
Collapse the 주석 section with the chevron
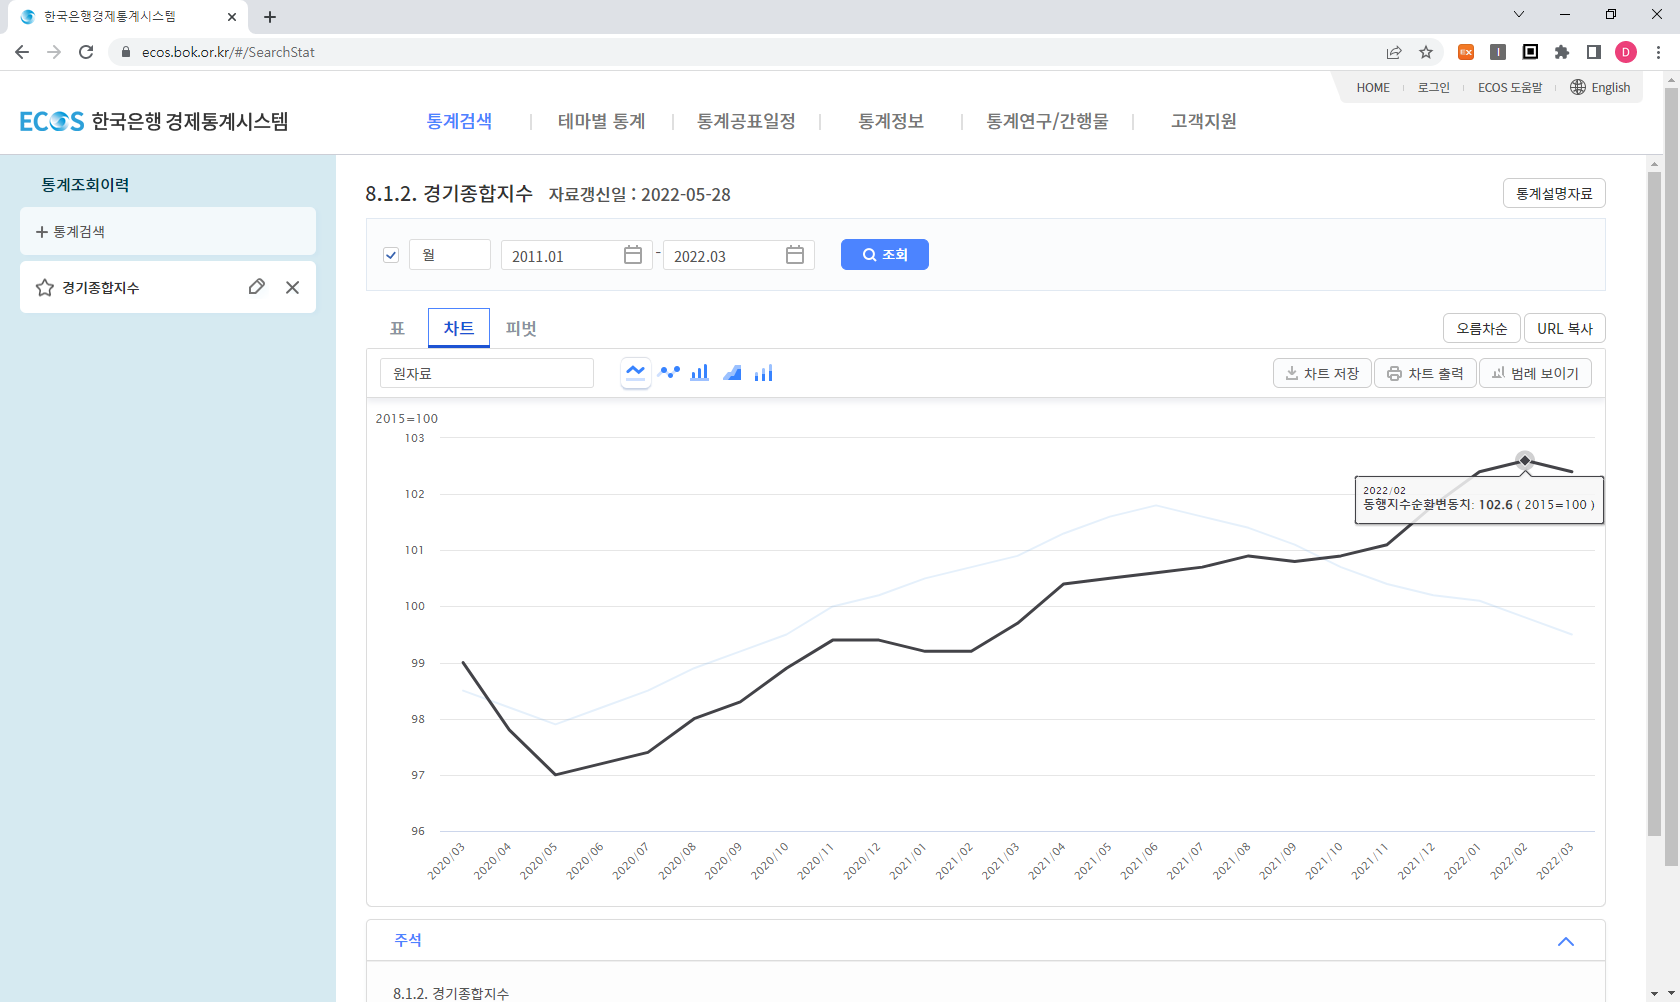[x=1566, y=941]
